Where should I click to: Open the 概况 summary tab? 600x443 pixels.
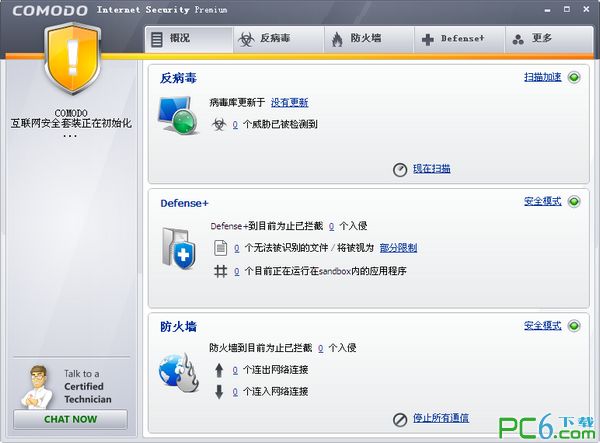pos(189,39)
